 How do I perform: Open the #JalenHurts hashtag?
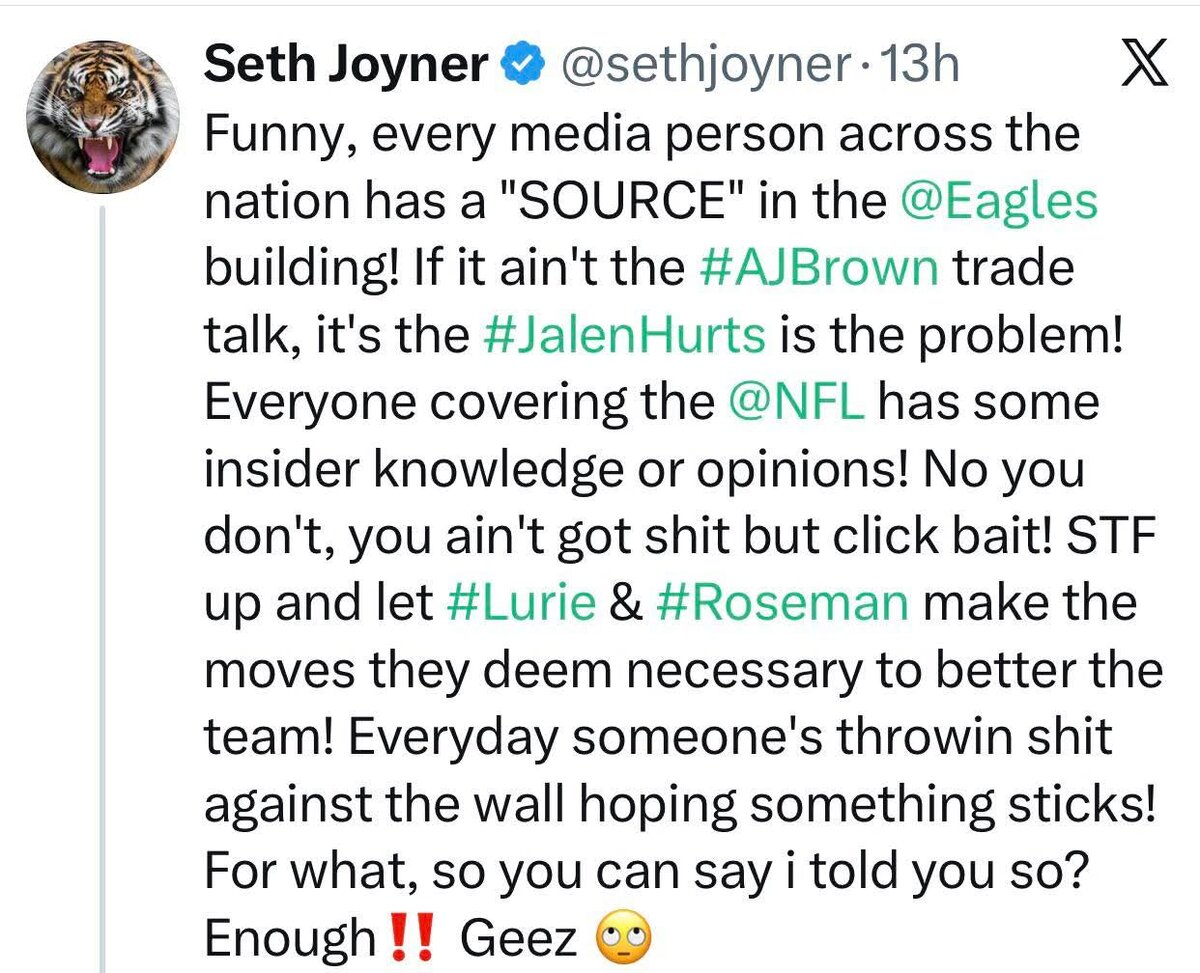623,336
